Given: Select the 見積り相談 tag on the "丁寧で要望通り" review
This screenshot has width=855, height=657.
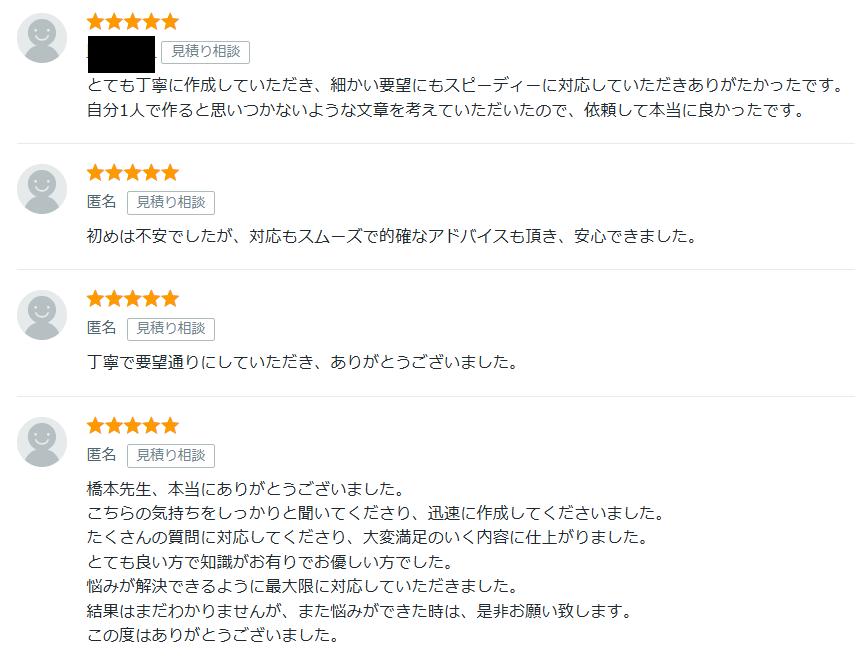Looking at the screenshot, I should 171,328.
